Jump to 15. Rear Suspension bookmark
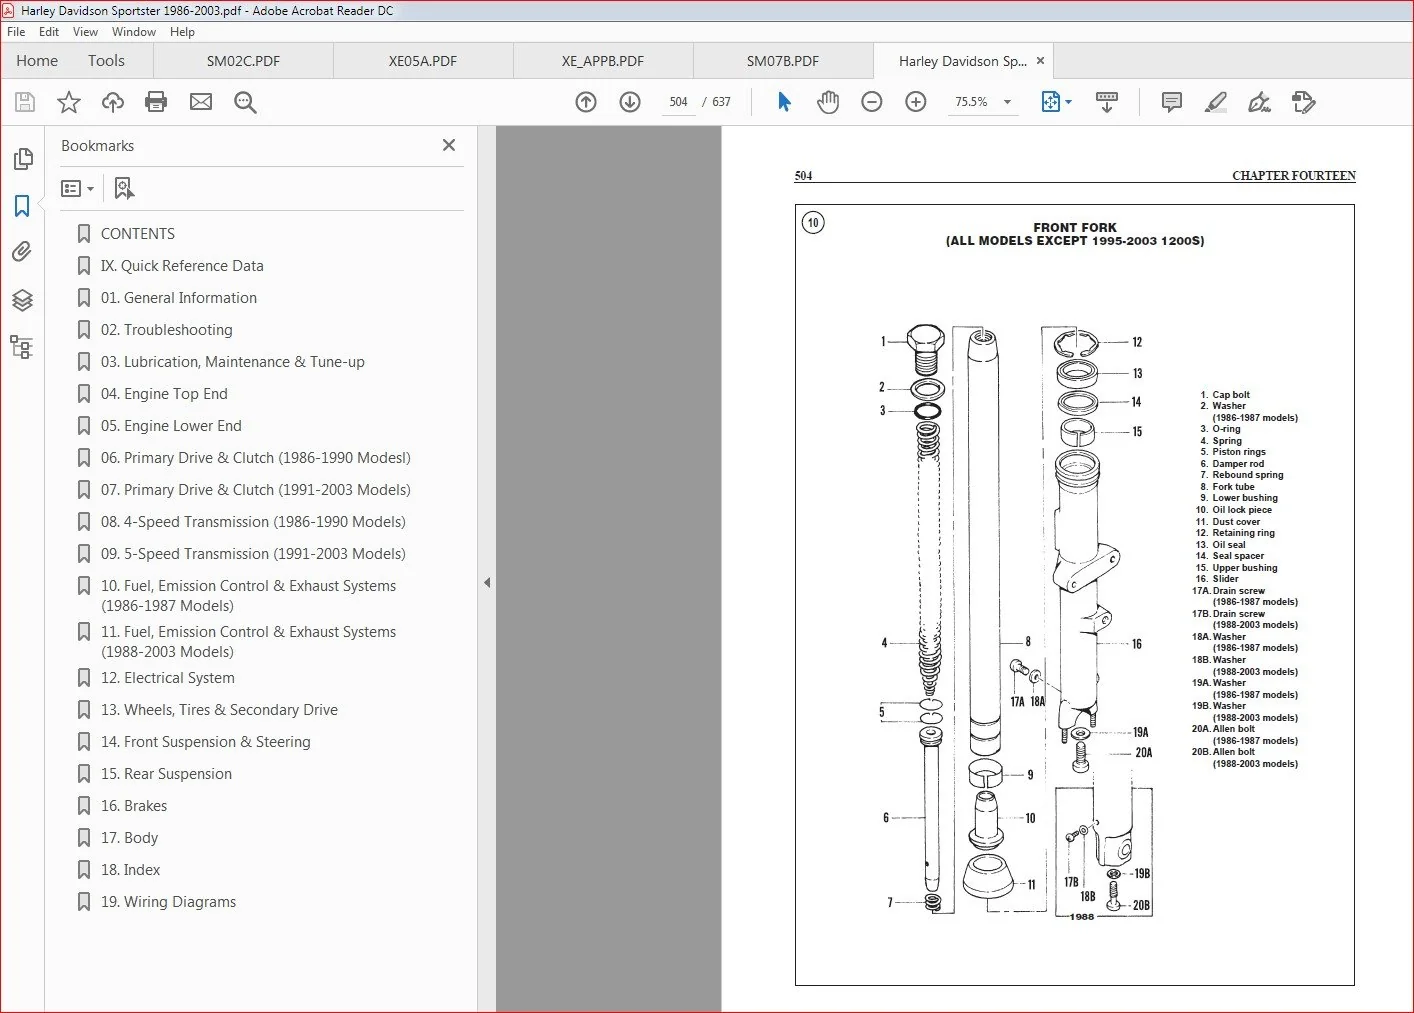 pos(166,774)
